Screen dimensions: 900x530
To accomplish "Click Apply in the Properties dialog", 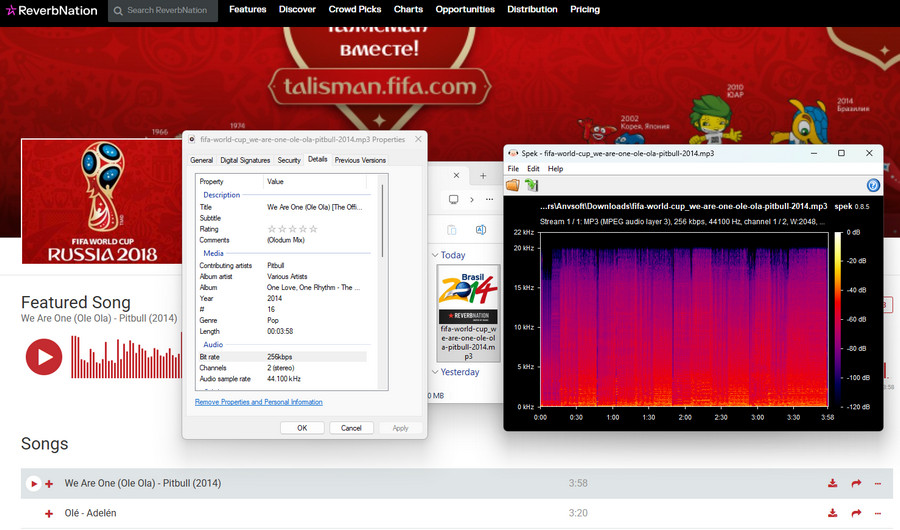I will (401, 428).
